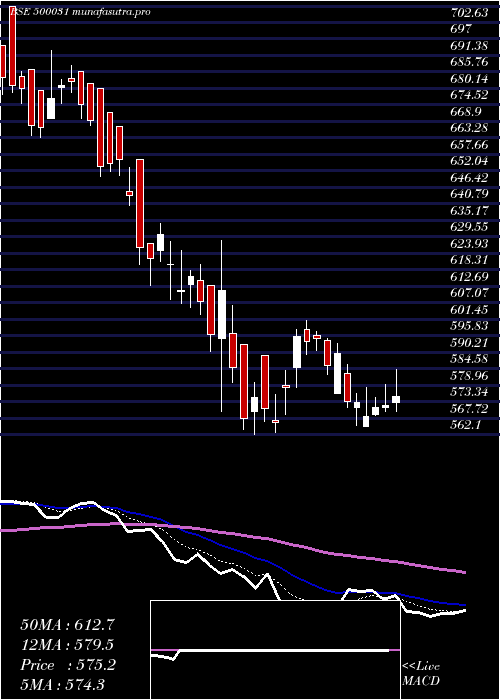Screen dimensions: 500x700
Task: Click the 12MA : 579.5 readout
Action: 67,645
